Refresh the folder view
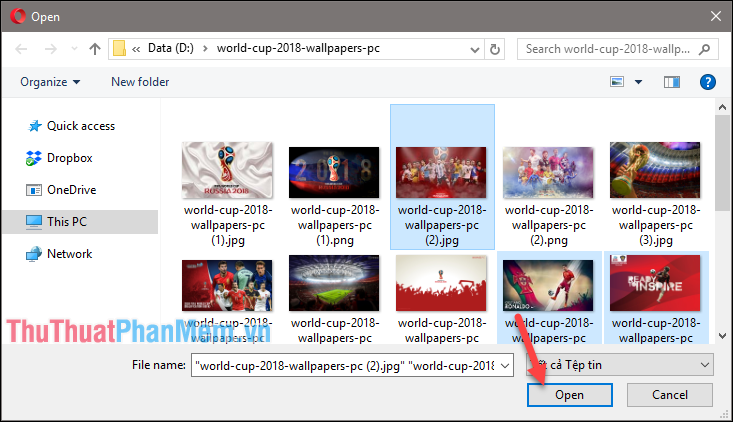 [495, 49]
